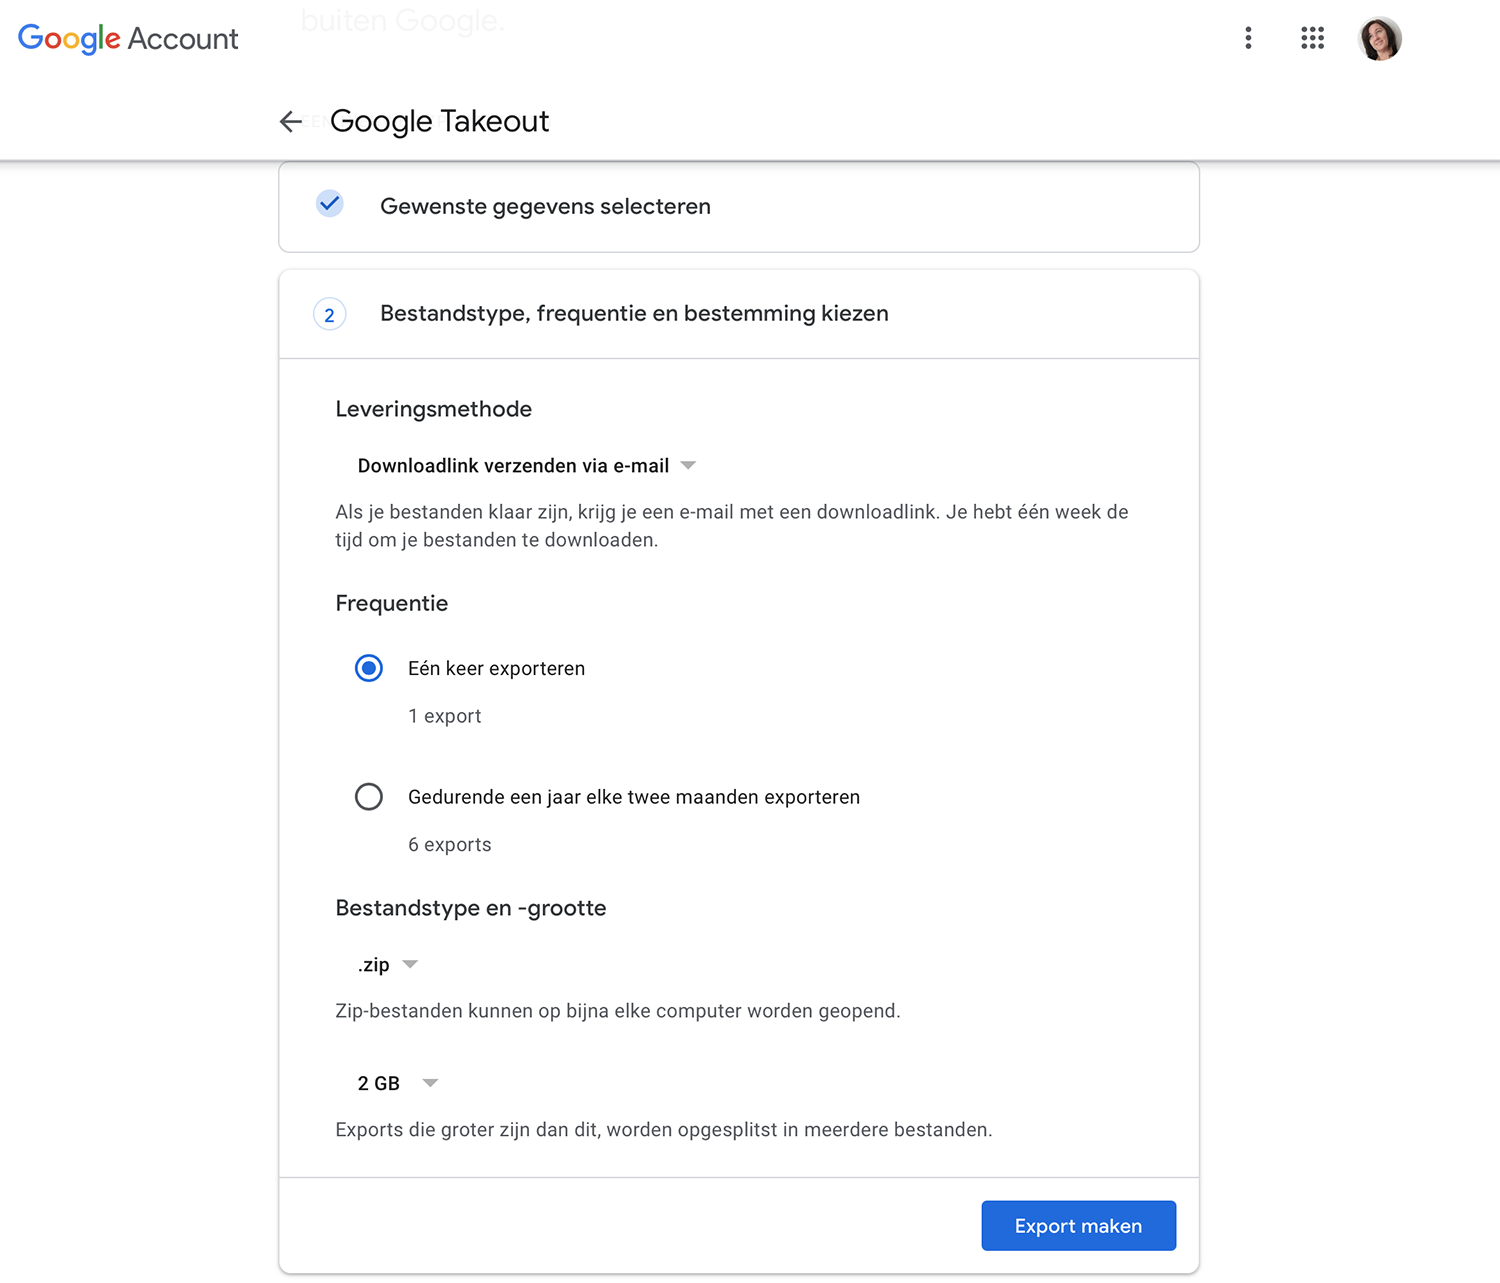Open the profile avatar account menu

point(1379,39)
